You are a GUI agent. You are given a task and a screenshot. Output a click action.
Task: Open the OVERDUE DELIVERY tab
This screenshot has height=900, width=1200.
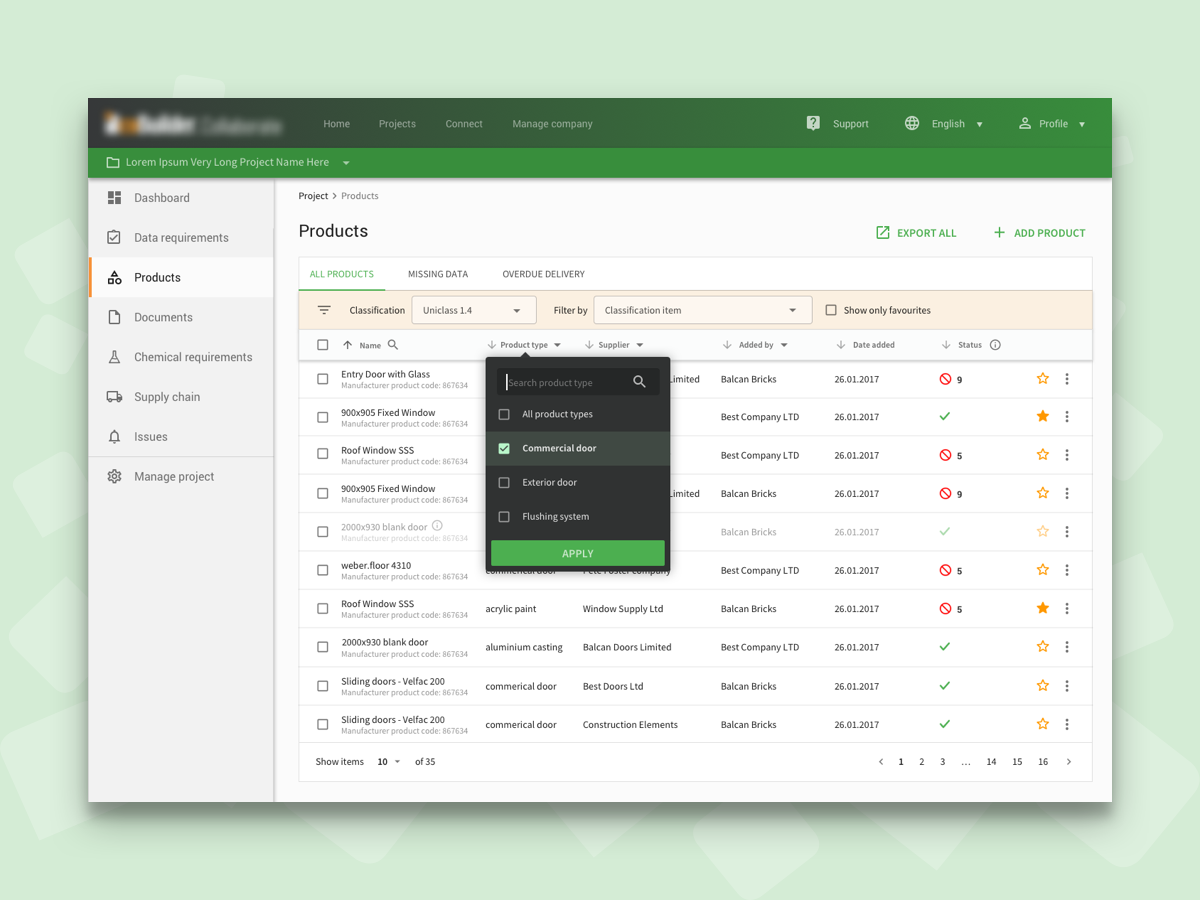[x=543, y=273]
